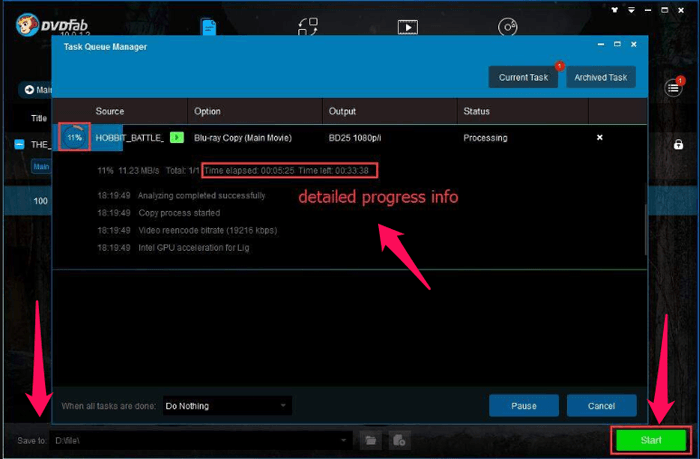Toggle the blue checkbox beside the title row
Image resolution: width=700 pixels, height=459 pixels.
(19, 144)
